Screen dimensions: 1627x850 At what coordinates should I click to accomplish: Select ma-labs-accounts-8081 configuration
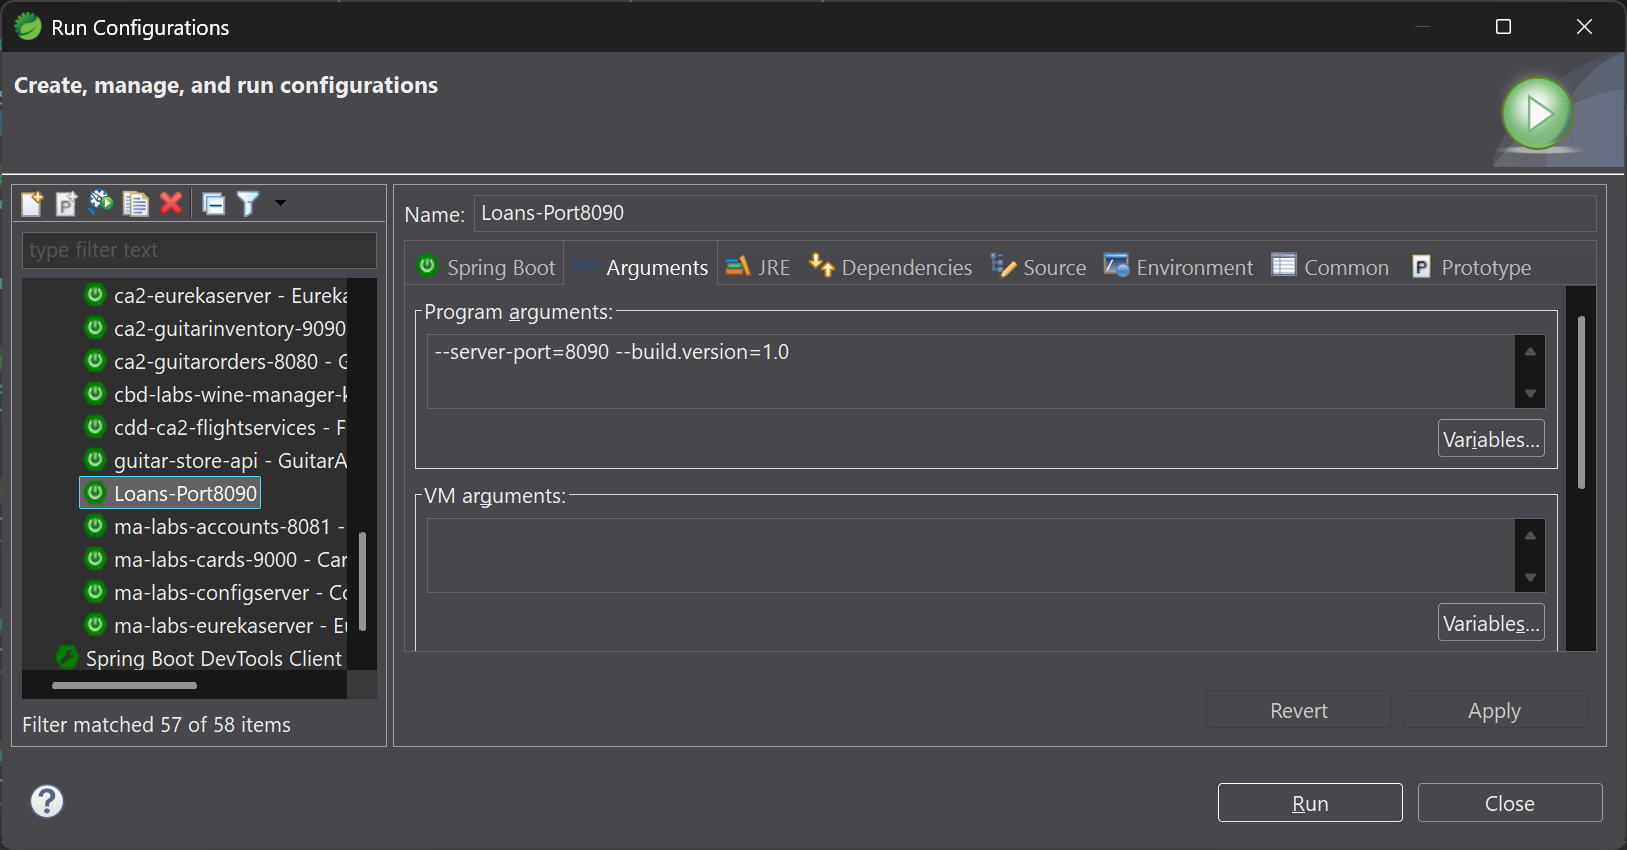click(215, 527)
